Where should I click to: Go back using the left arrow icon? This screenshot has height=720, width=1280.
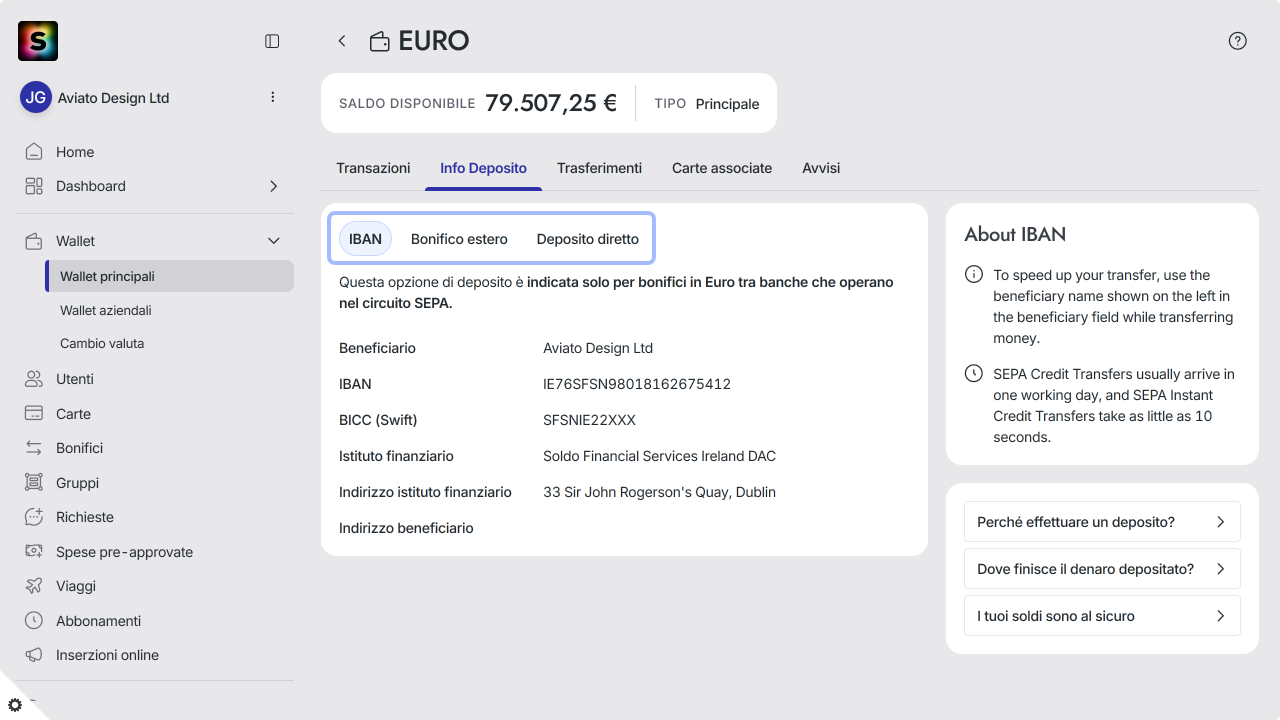342,41
